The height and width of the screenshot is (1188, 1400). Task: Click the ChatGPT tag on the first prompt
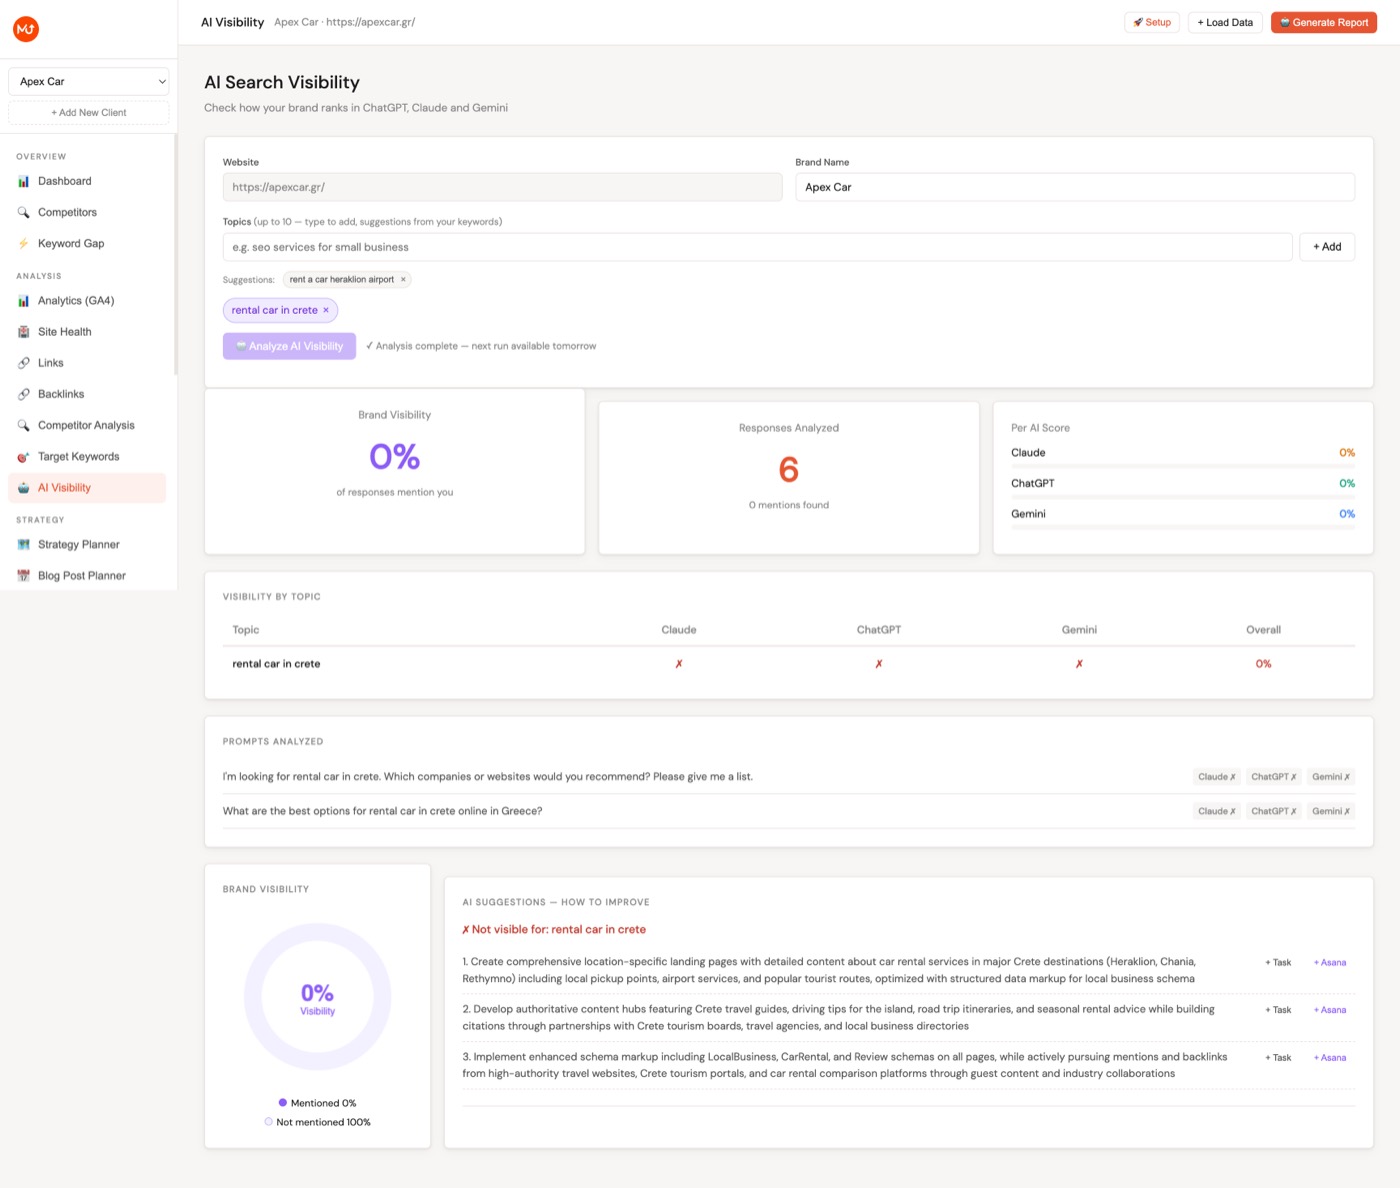point(1273,777)
